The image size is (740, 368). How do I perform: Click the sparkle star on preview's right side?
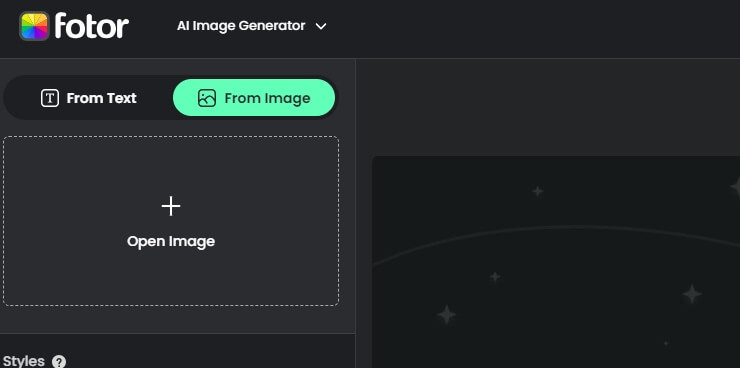point(692,294)
